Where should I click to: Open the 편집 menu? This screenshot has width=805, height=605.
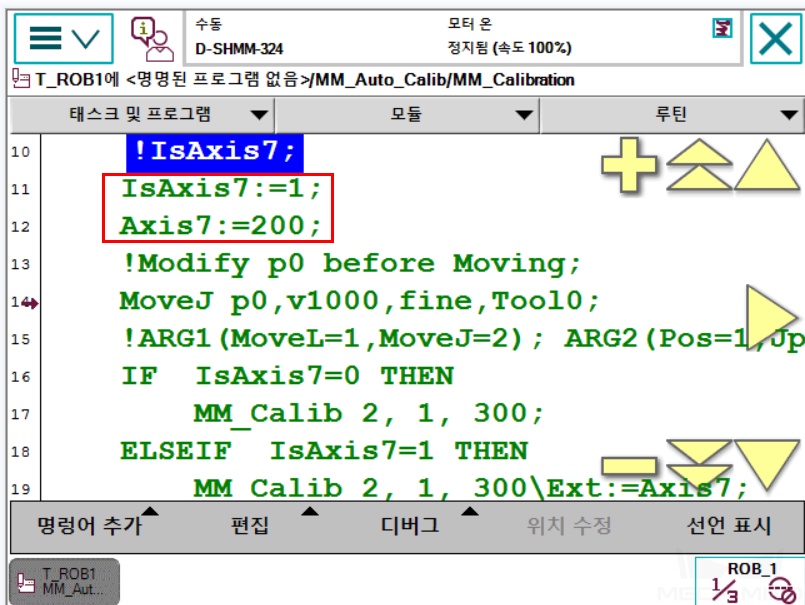[250, 525]
